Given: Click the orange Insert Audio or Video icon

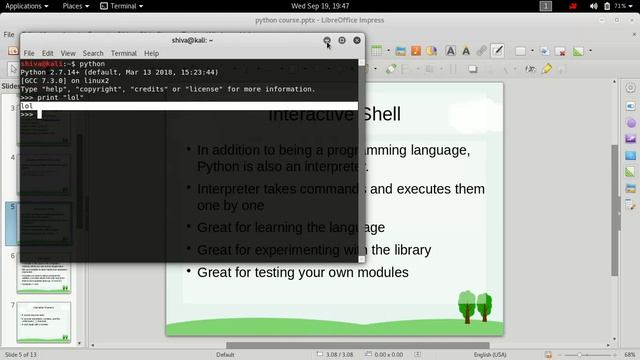Looking at the screenshot, I should (x=416, y=51).
